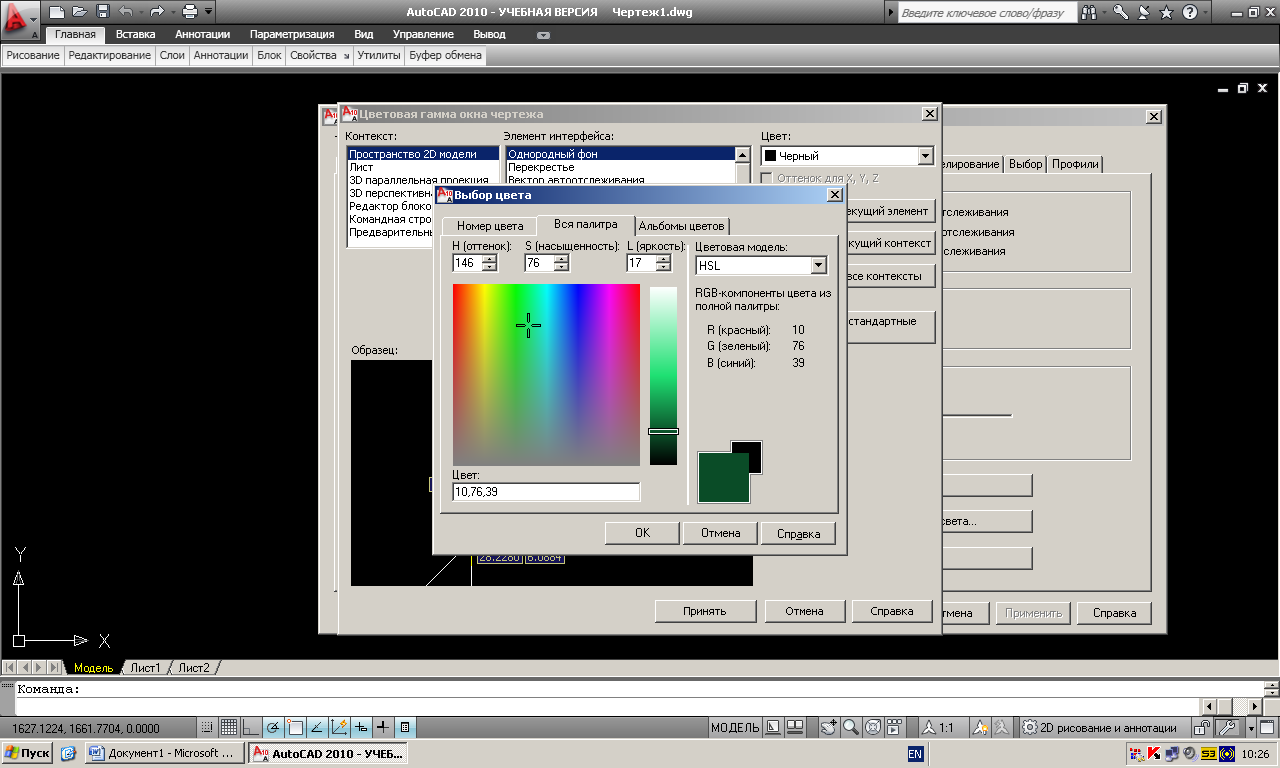
Task: Click the Цвет RGB value input field
Action: 546,492
